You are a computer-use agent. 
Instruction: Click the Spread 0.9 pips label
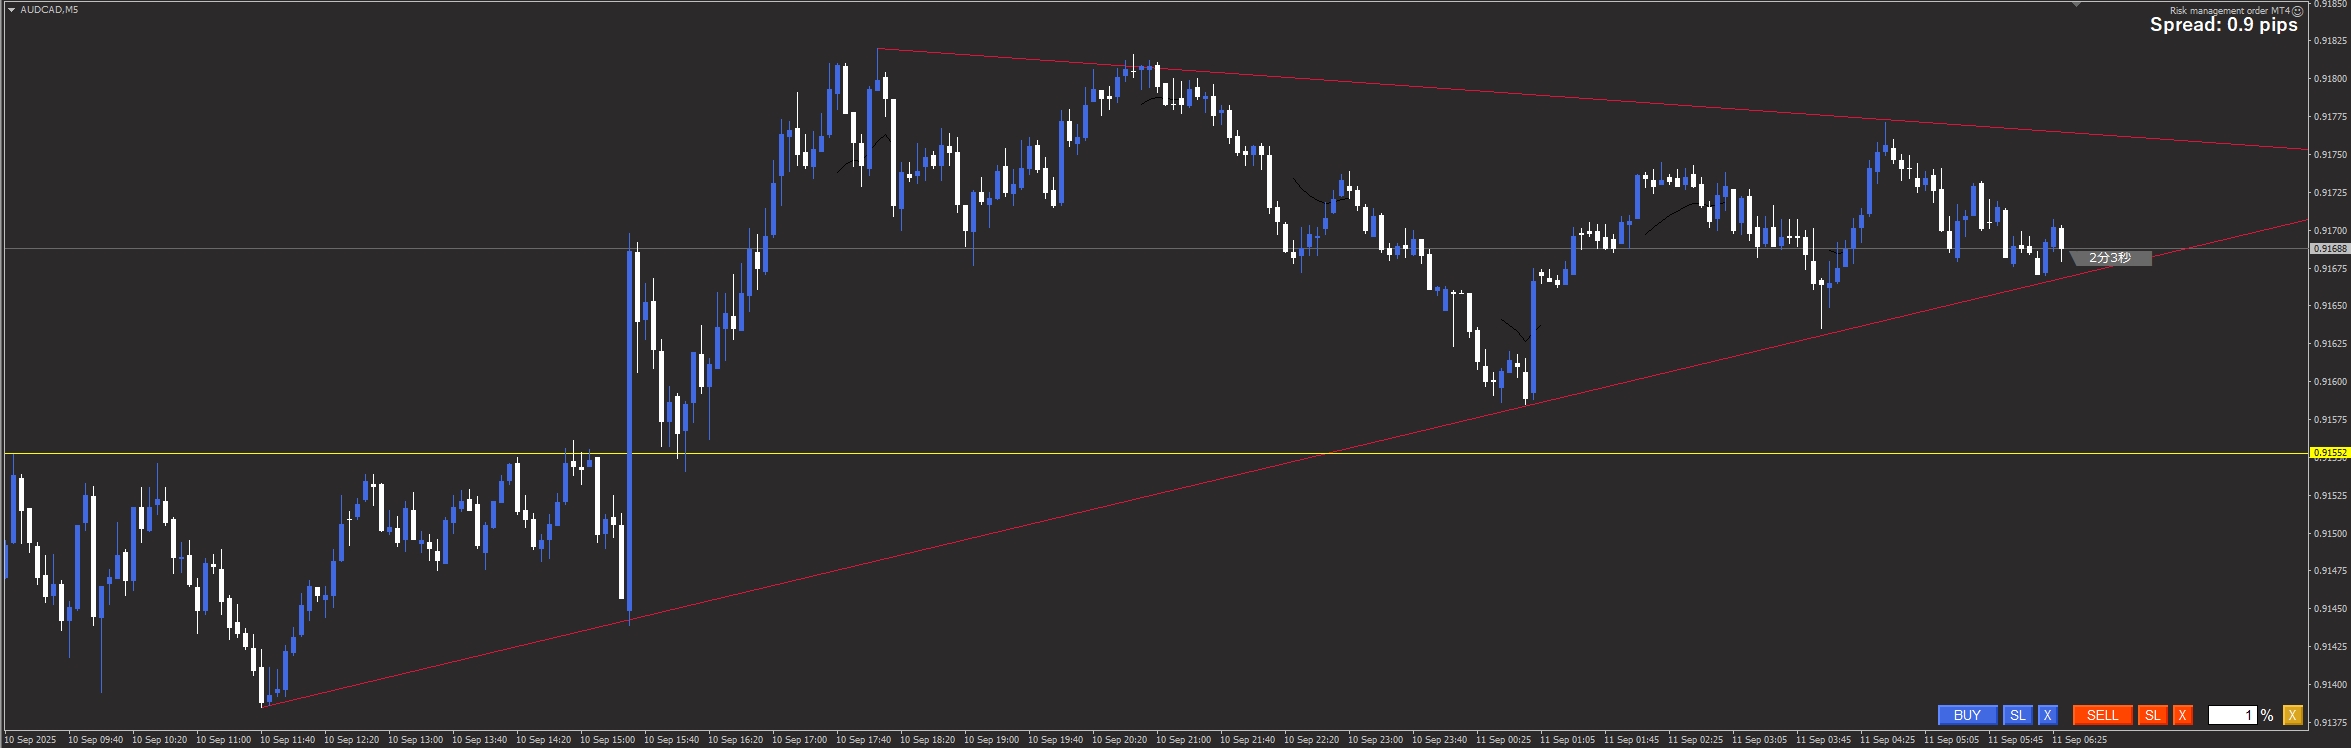[x=2223, y=26]
